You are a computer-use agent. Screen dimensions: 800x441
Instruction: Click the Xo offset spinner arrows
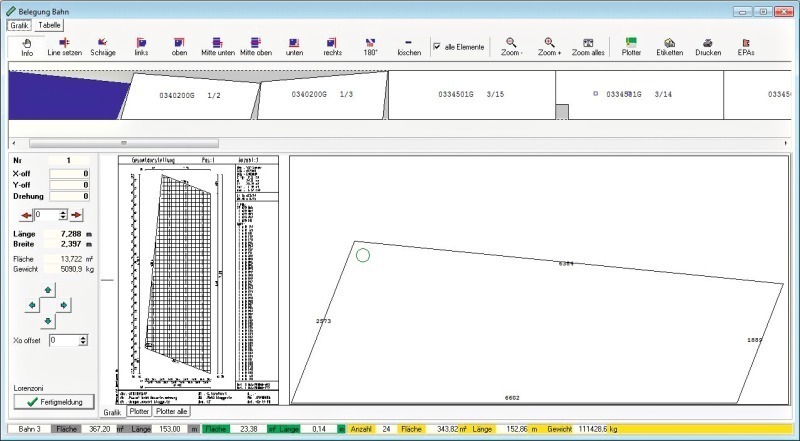point(83,340)
